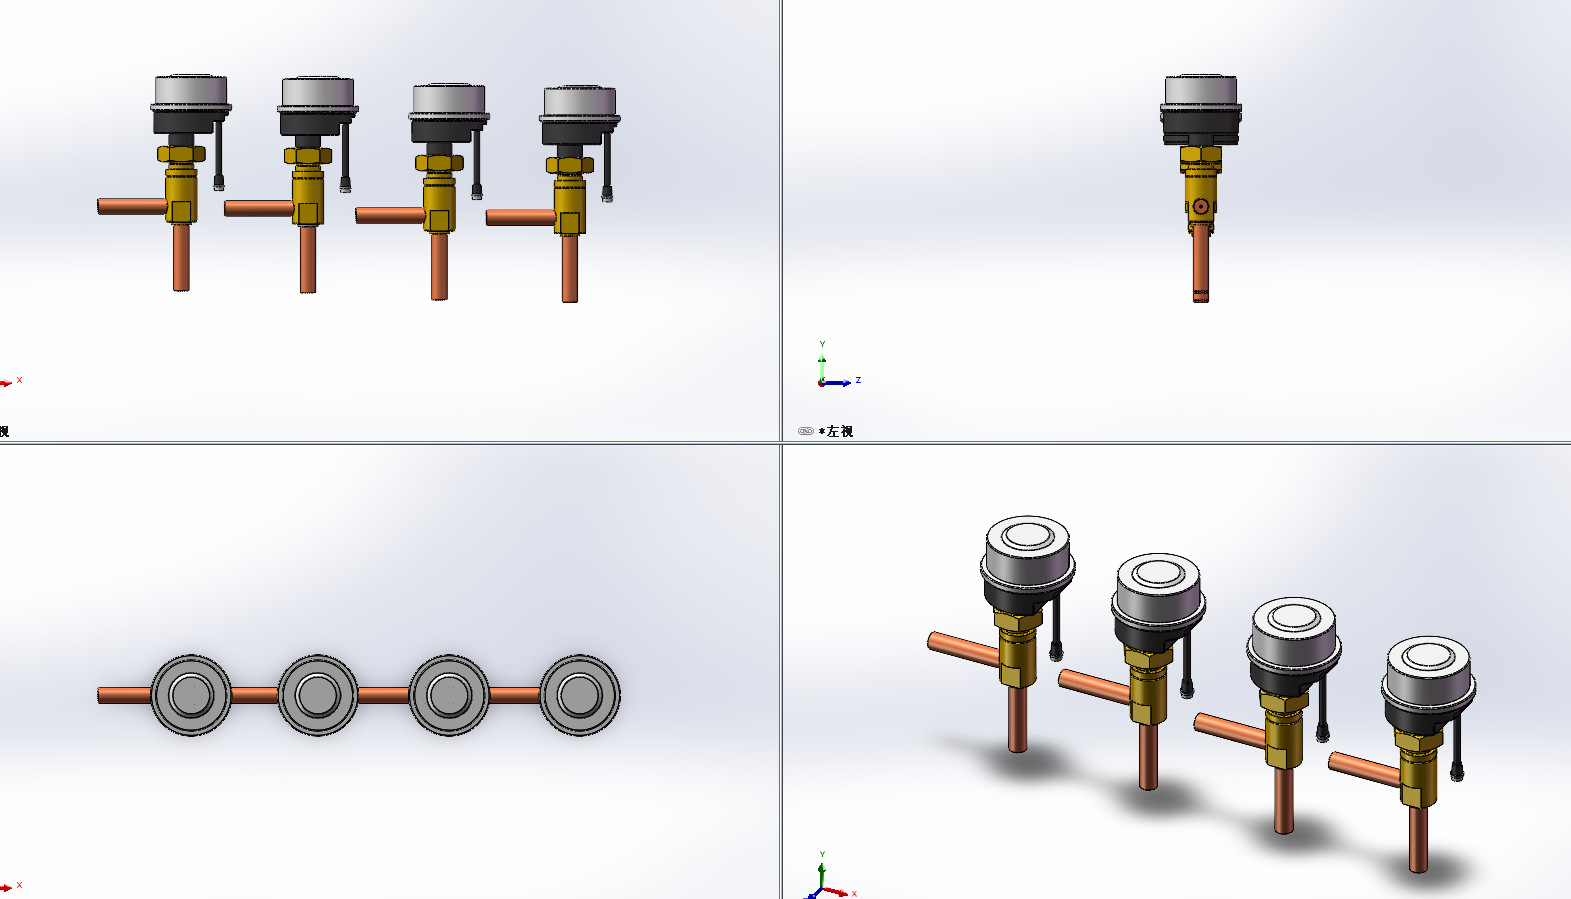Select the second valve from left in top view
This screenshot has height=899, width=1571.
[318, 695]
